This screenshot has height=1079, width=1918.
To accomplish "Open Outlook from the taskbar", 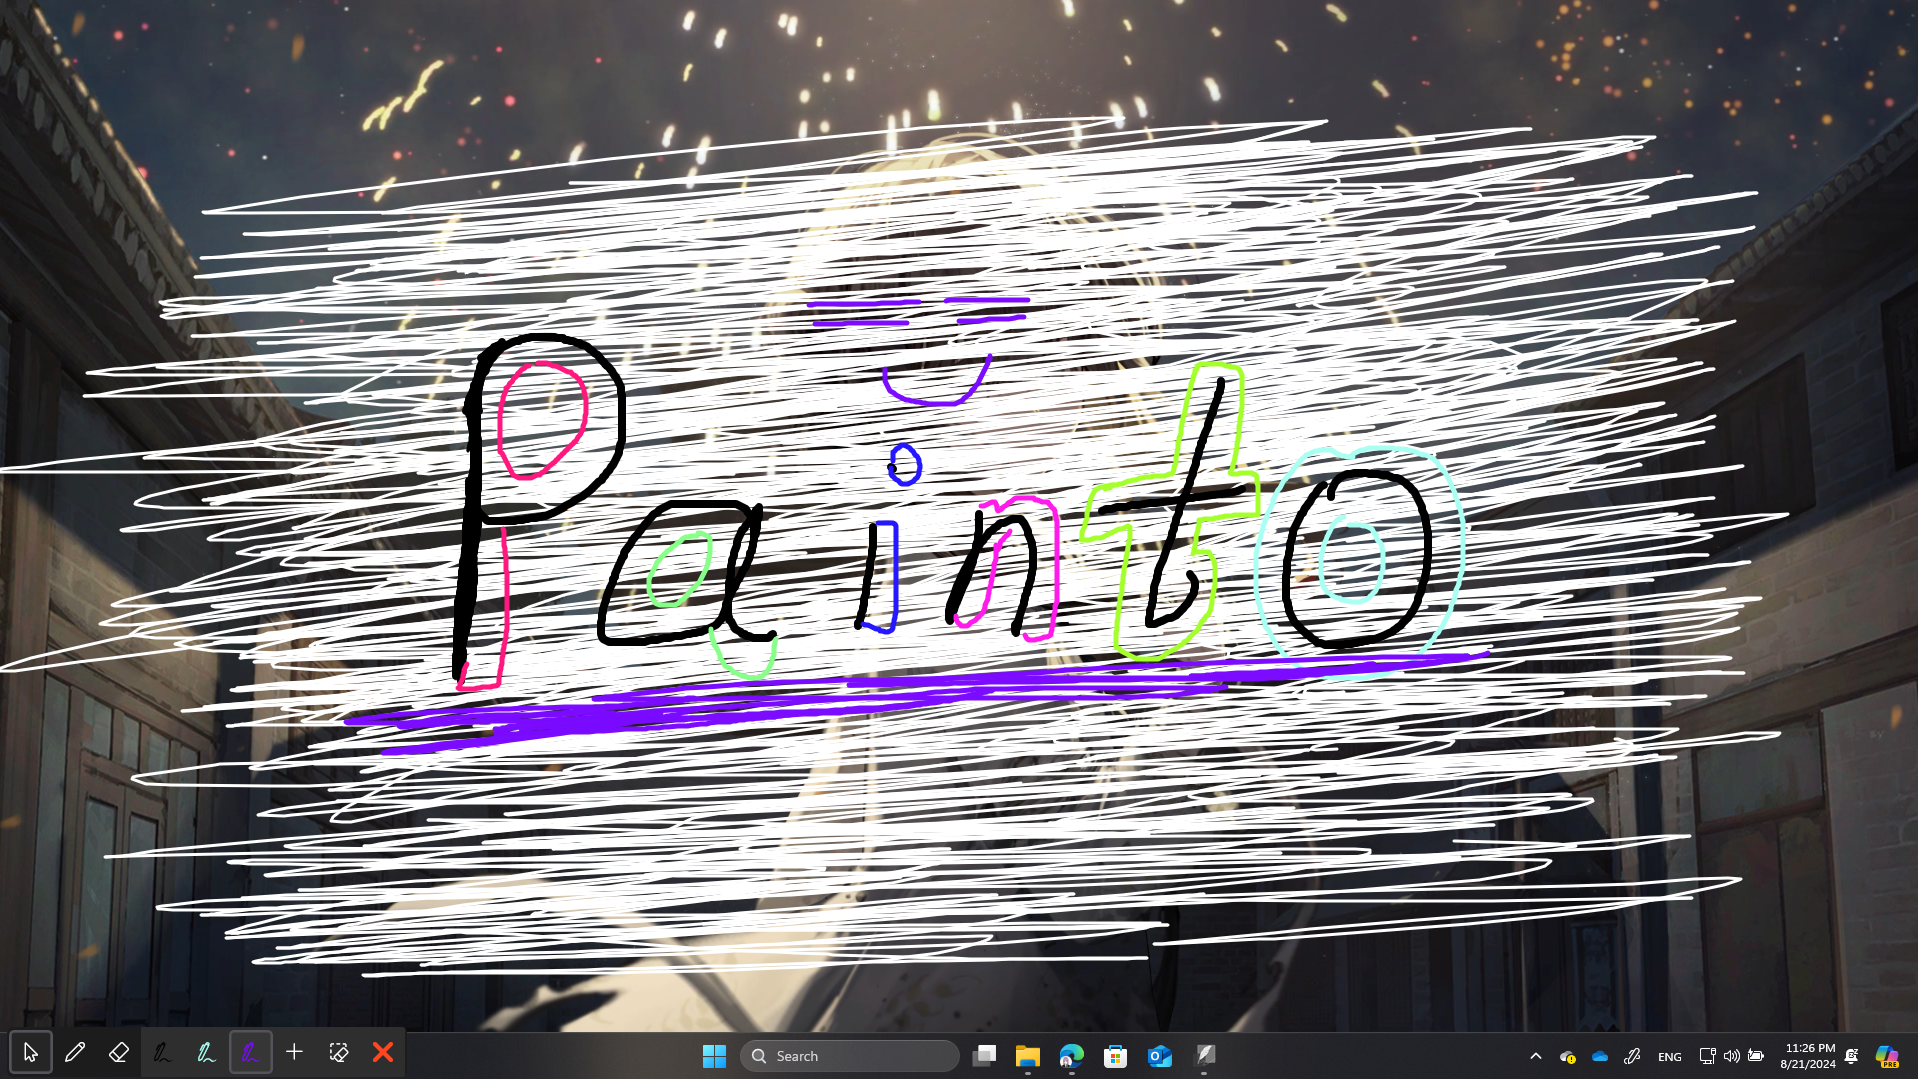I will (x=1159, y=1055).
